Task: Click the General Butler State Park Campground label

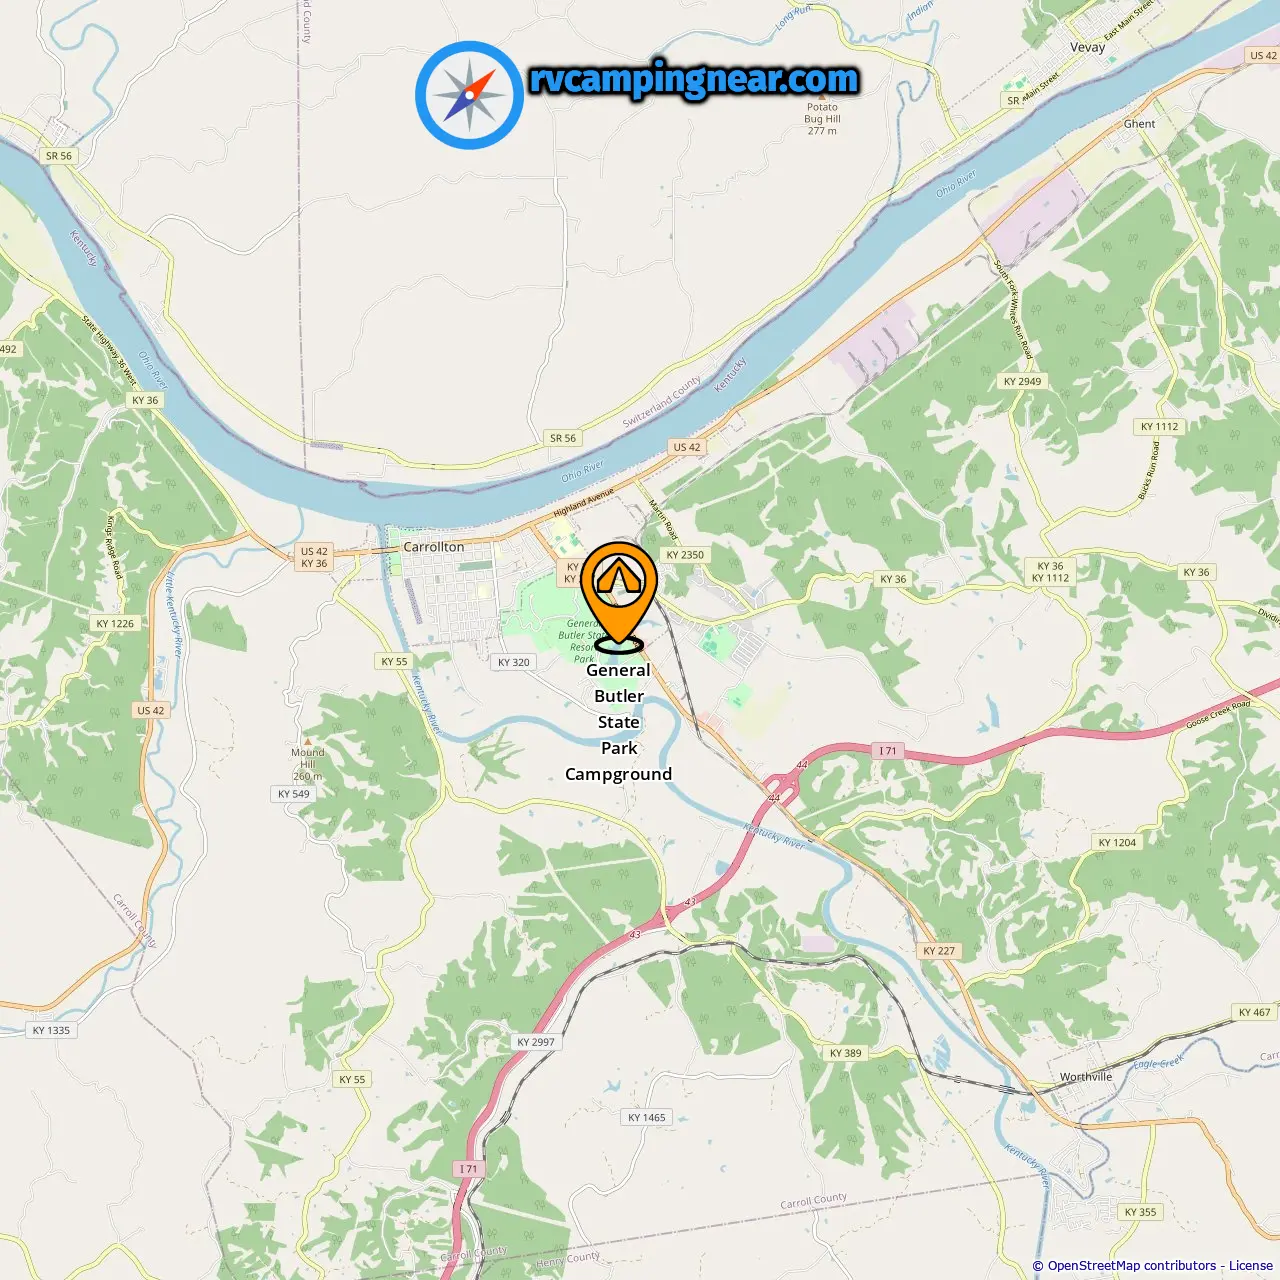Action: pyautogui.click(x=619, y=722)
